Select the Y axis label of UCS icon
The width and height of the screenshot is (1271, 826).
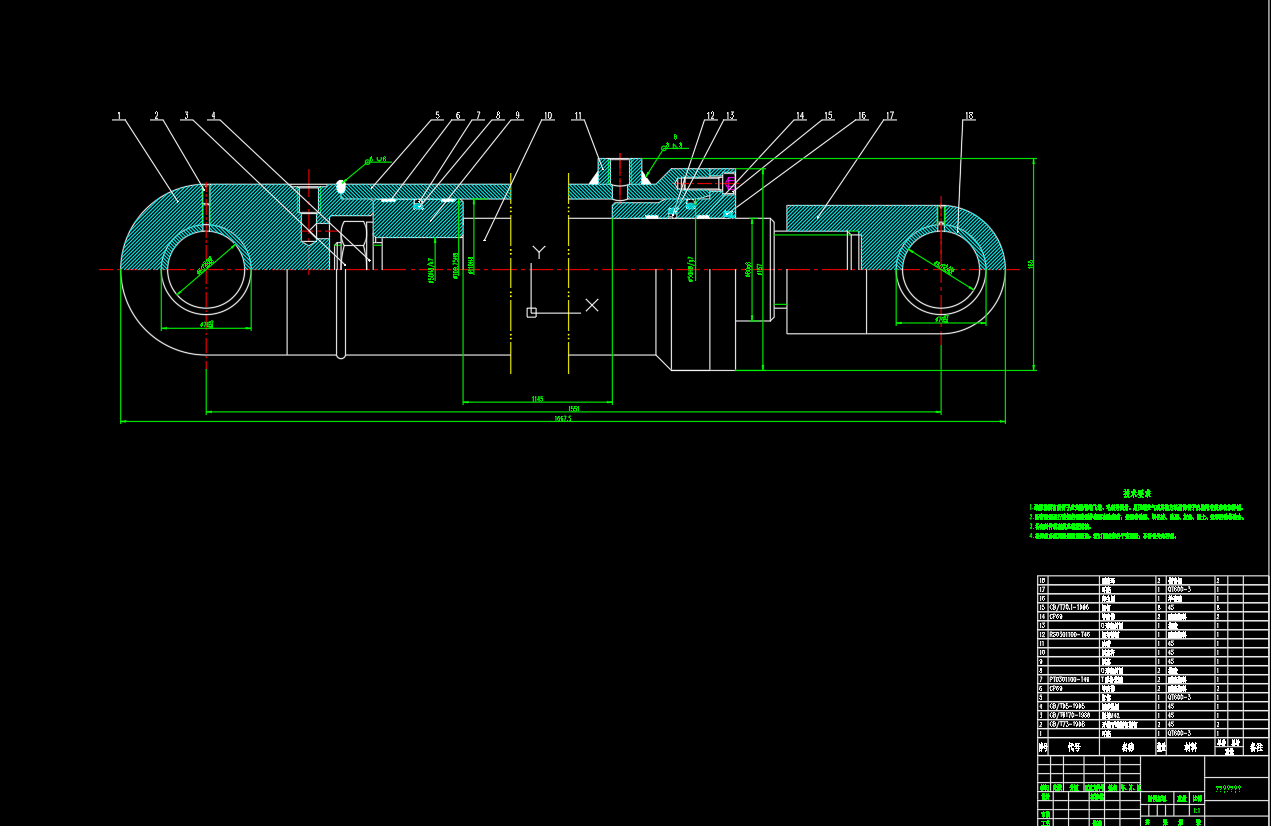(x=539, y=251)
